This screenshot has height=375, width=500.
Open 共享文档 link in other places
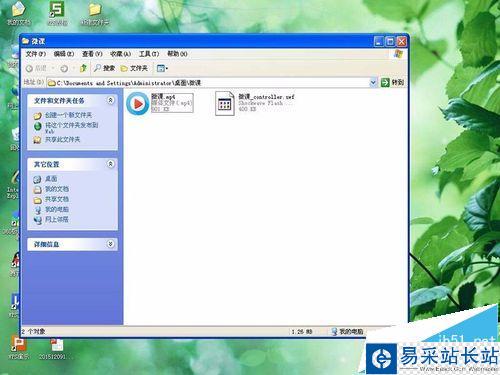57,199
